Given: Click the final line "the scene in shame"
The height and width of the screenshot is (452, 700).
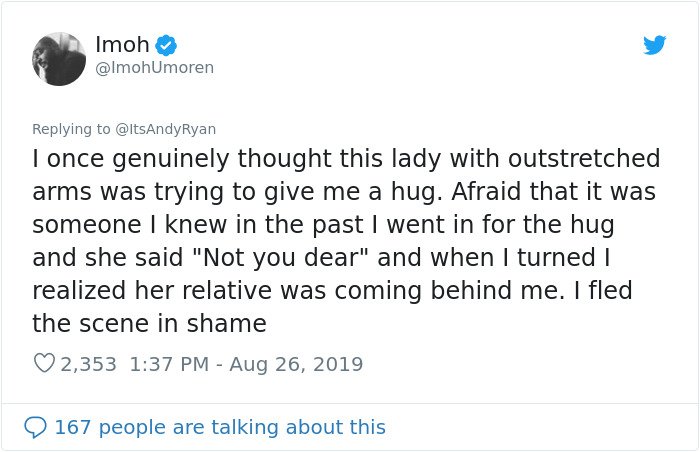Looking at the screenshot, I should (x=150, y=323).
